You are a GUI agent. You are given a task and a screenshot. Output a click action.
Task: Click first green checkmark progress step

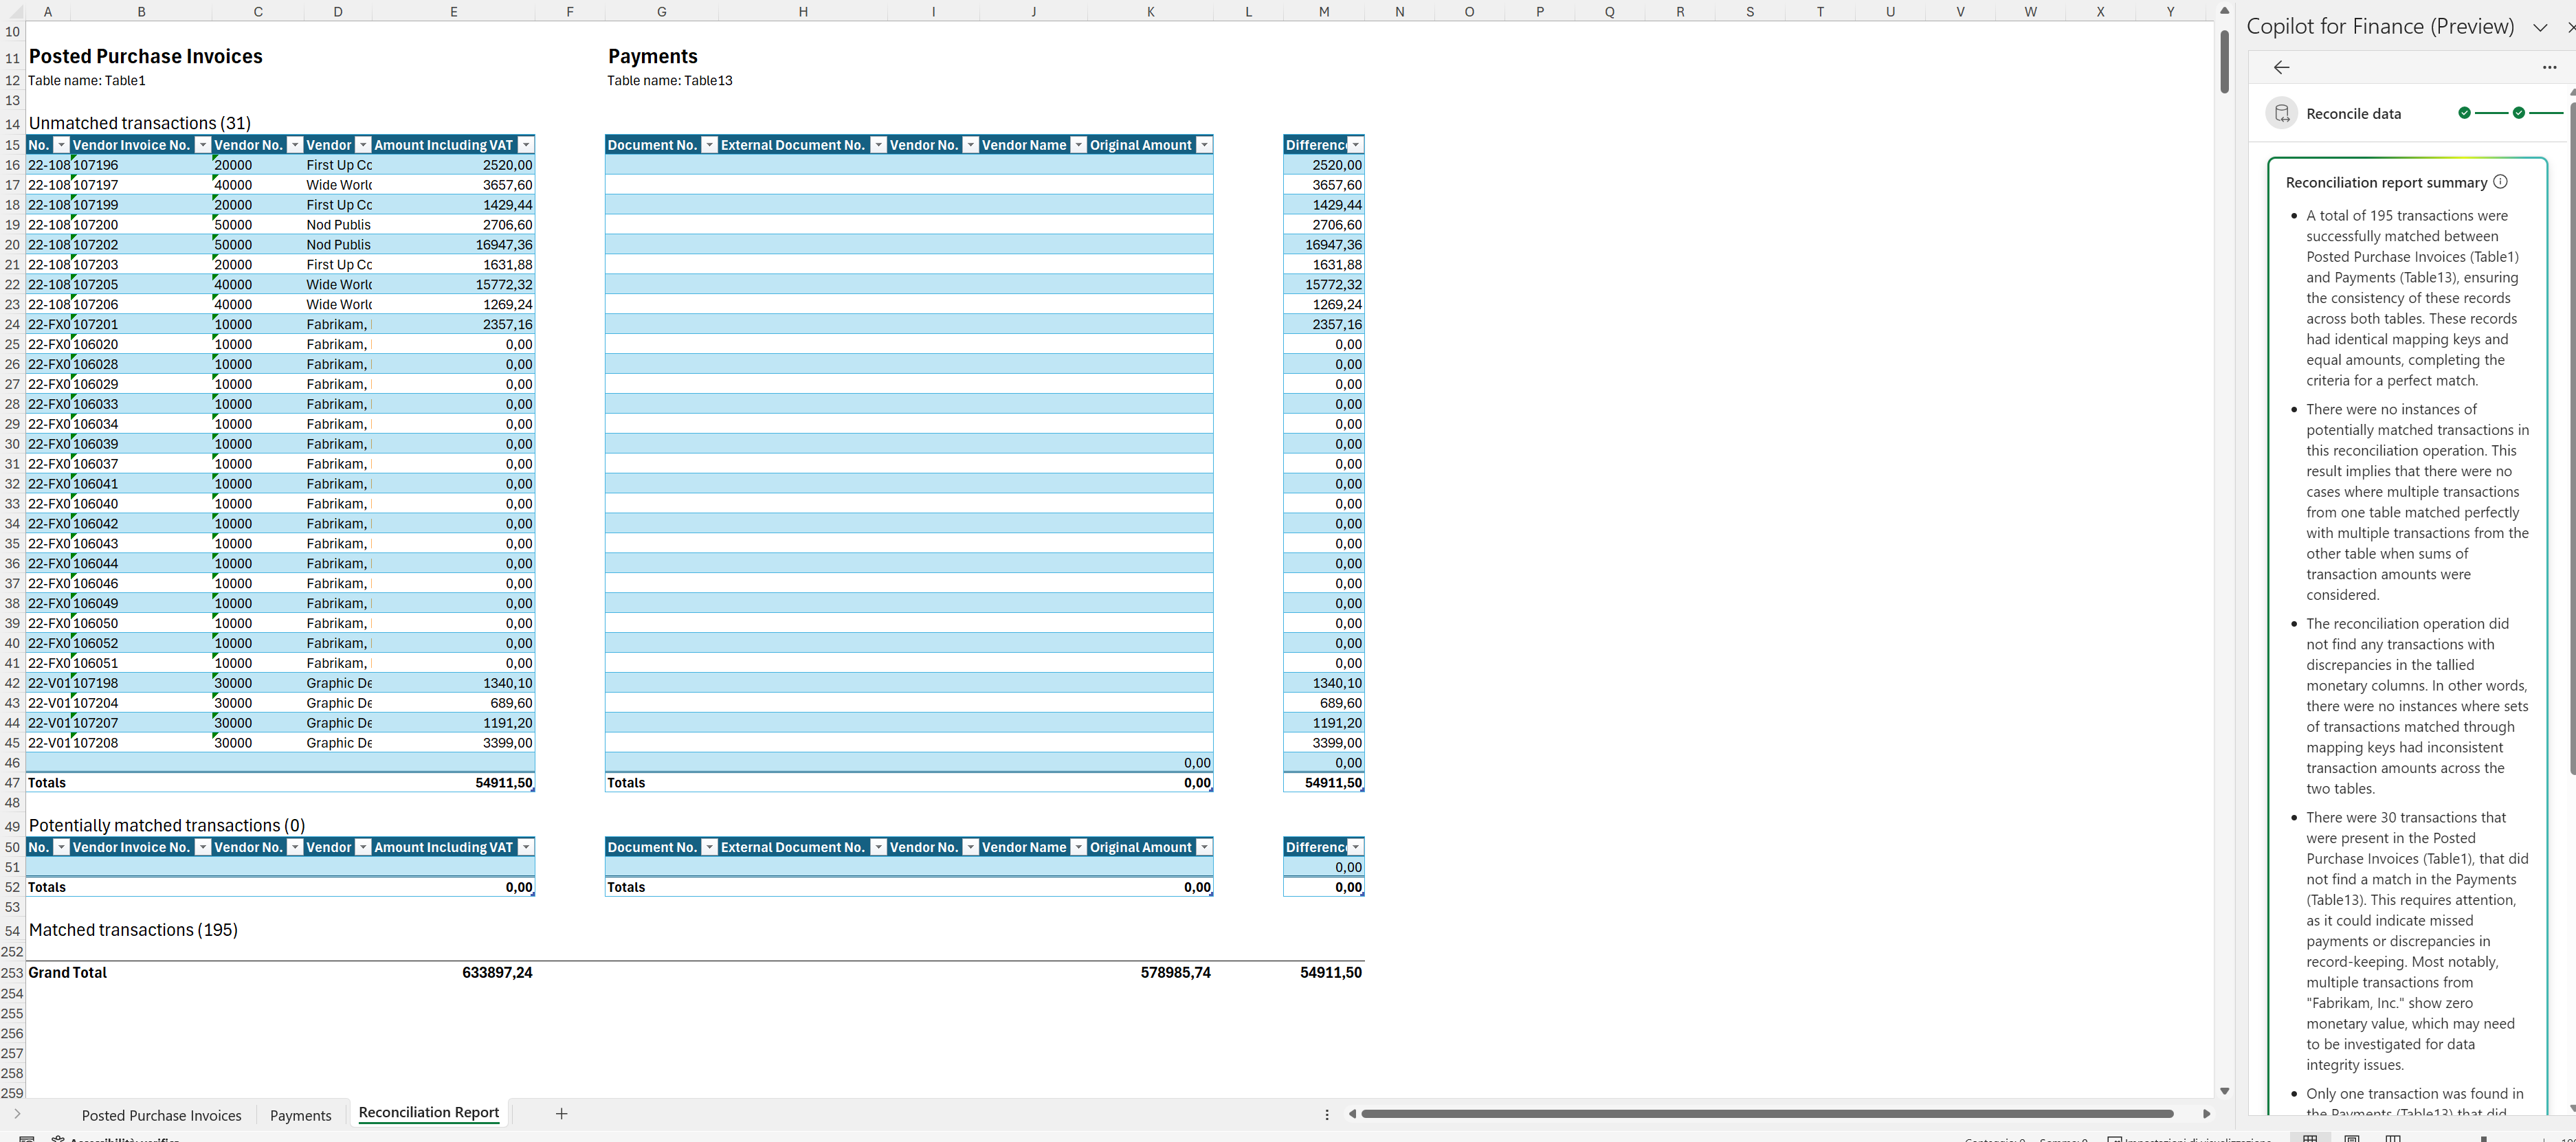(x=2464, y=113)
